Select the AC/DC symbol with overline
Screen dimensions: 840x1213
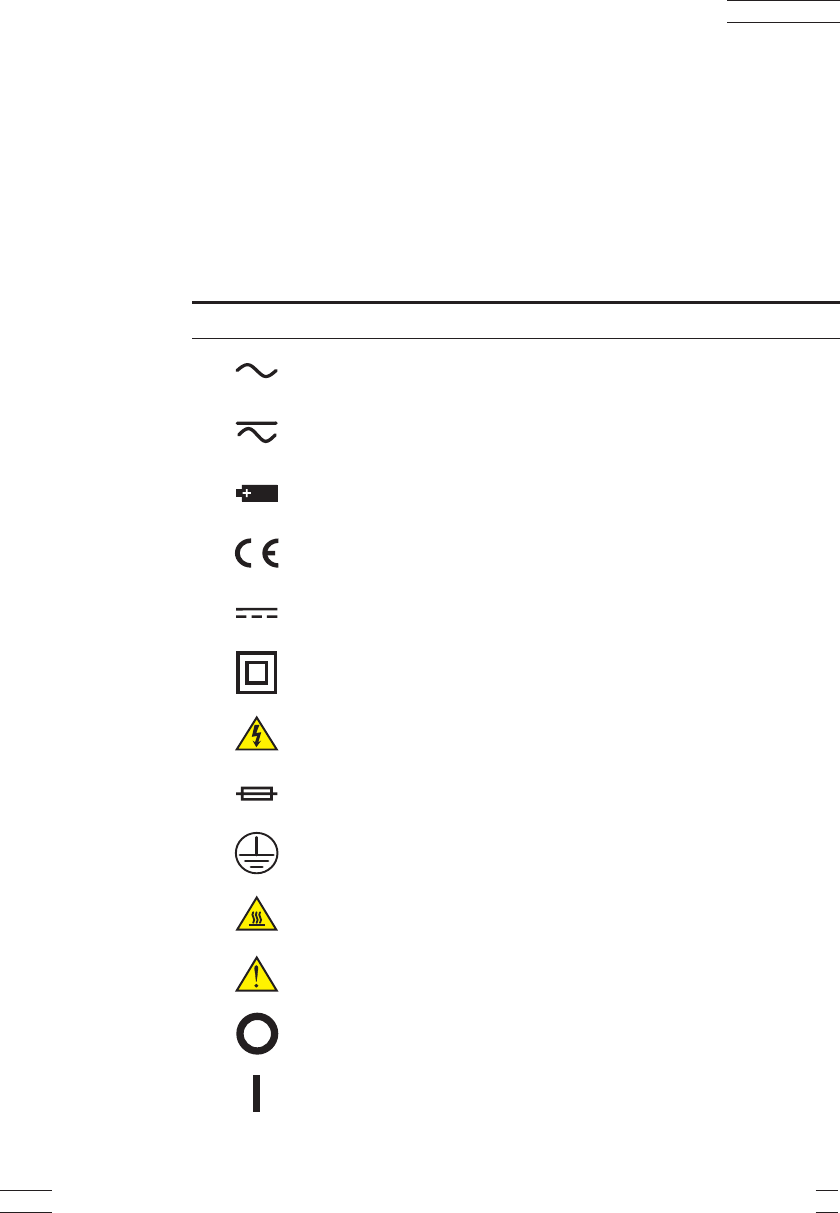click(x=256, y=432)
